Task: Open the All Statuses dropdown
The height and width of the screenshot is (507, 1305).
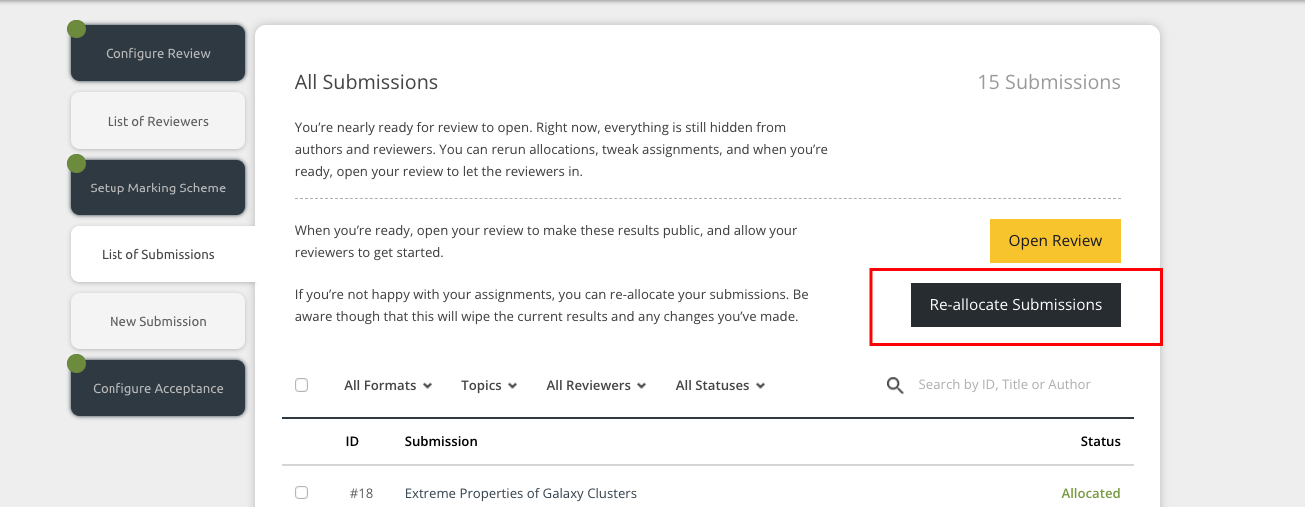Action: click(x=719, y=385)
